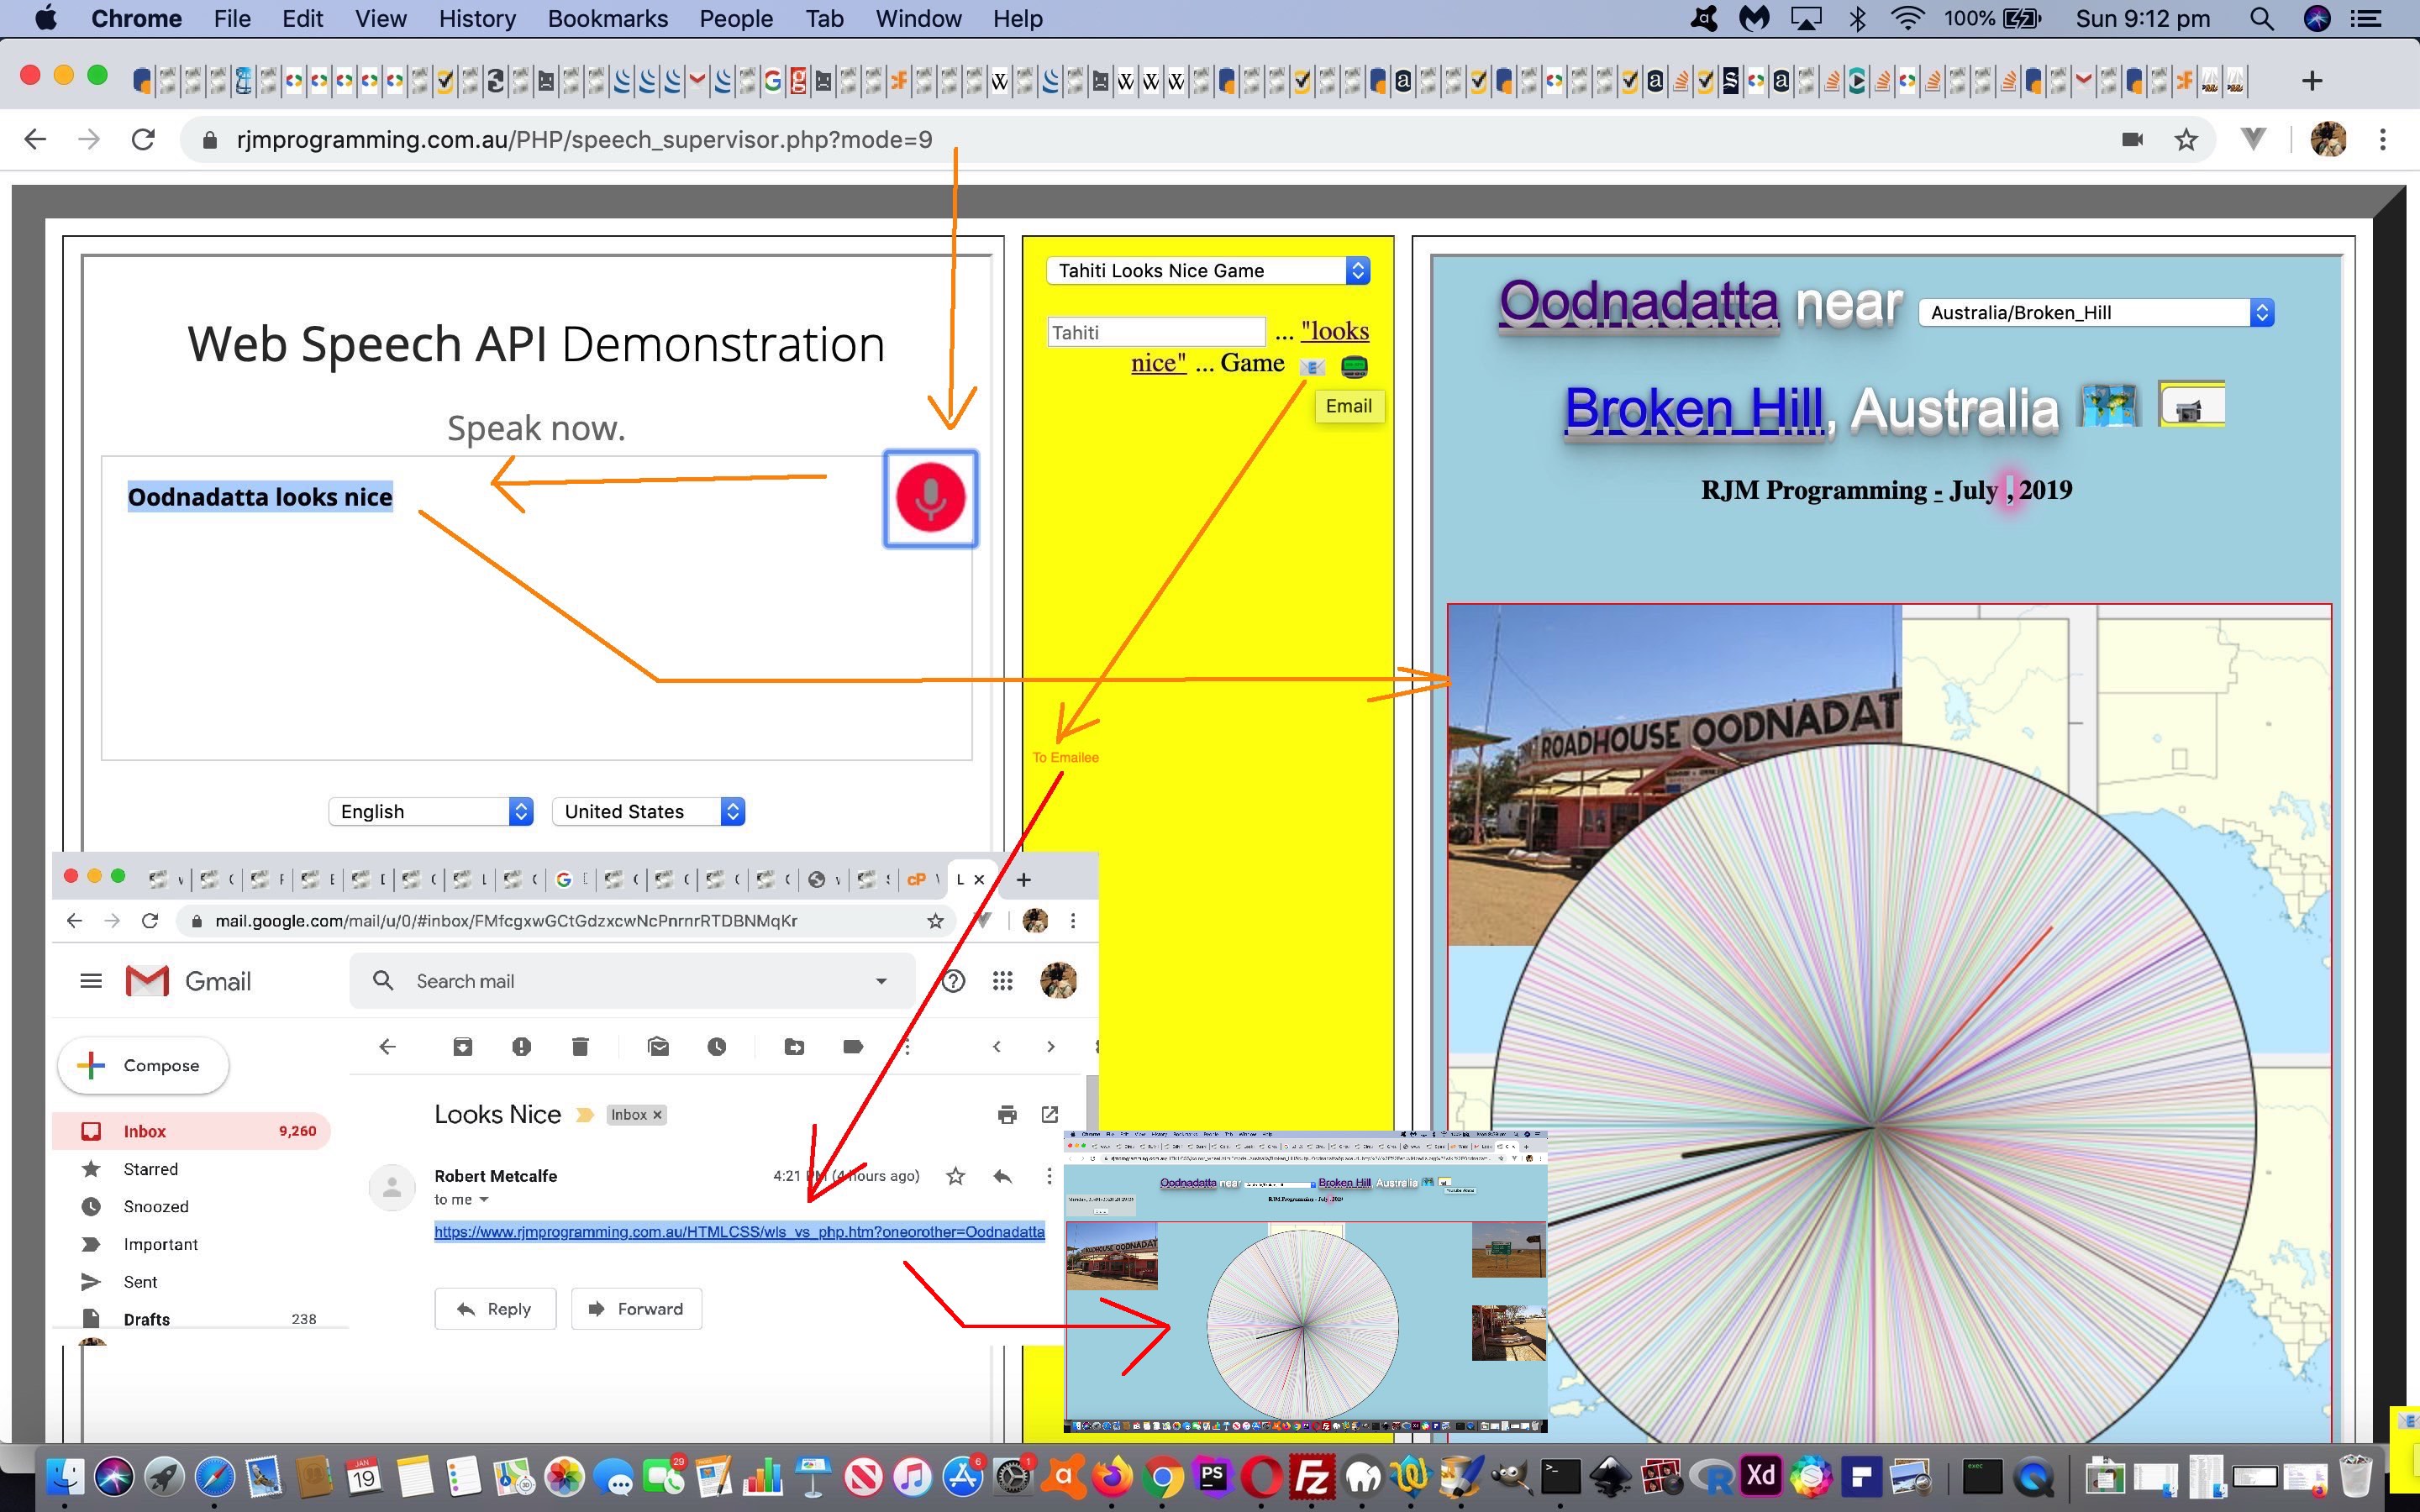Click the star/bookmark icon on Gmail email
The width and height of the screenshot is (2420, 1512).
(955, 1176)
